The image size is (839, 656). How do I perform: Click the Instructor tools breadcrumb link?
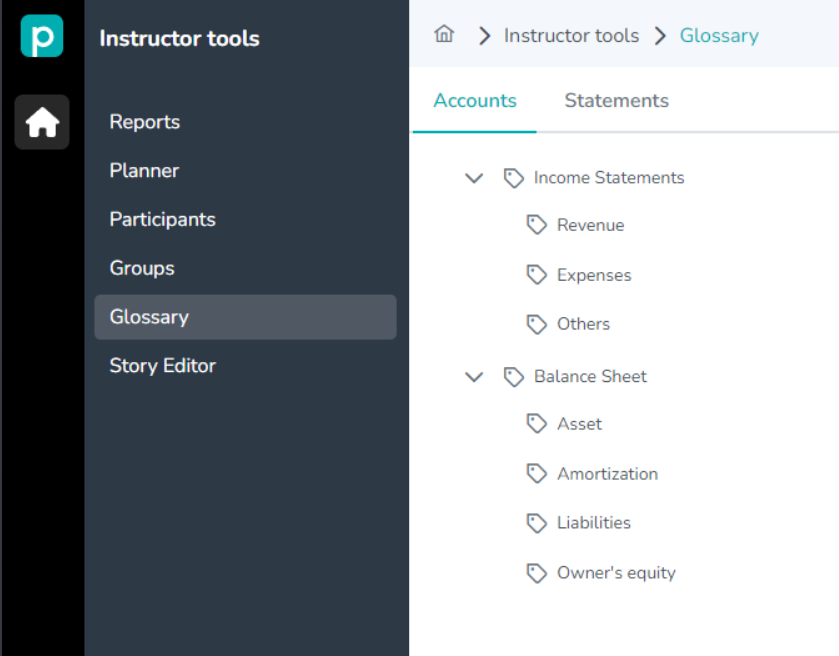click(x=571, y=36)
